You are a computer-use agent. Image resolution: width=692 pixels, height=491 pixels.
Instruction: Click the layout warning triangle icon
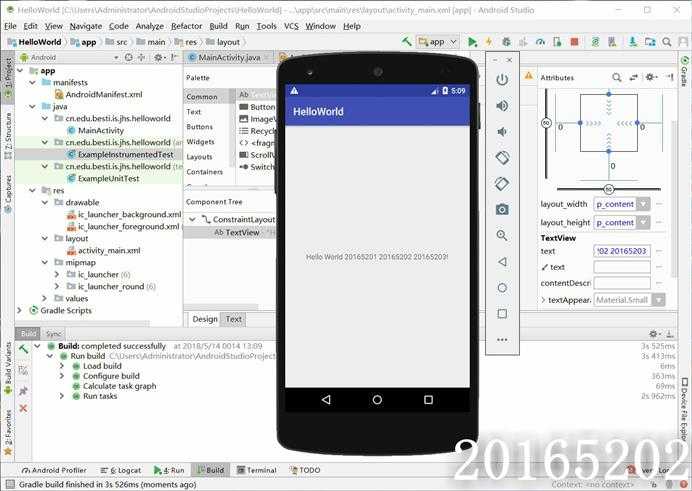[x=528, y=76]
